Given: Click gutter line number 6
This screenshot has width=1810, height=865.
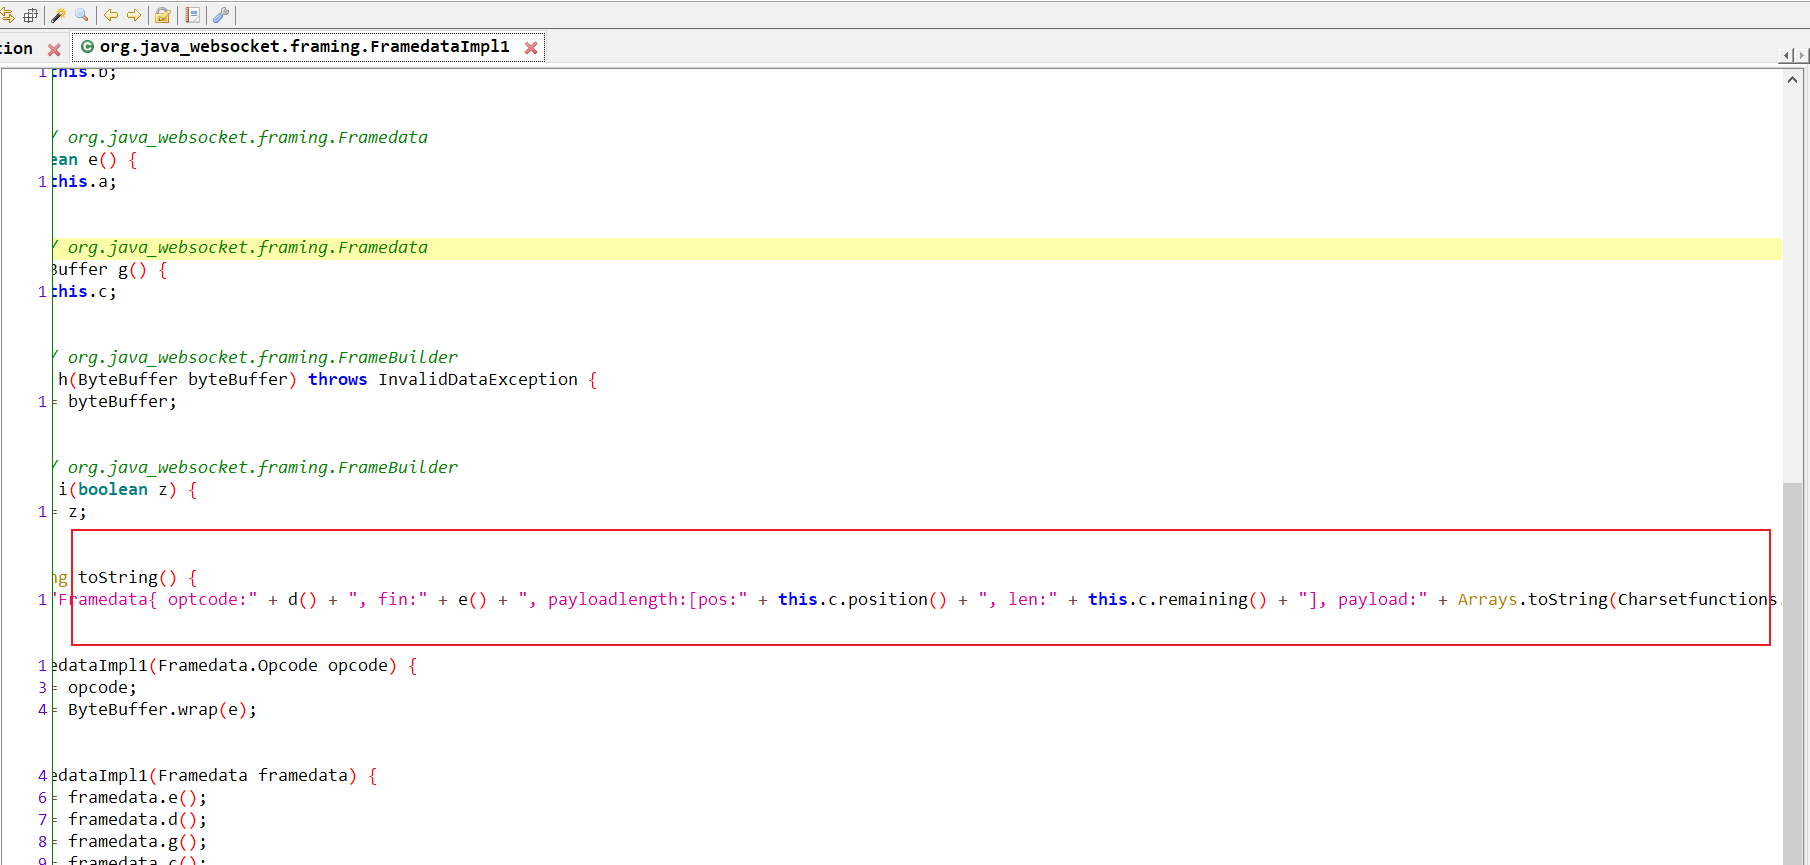Looking at the screenshot, I should point(42,797).
